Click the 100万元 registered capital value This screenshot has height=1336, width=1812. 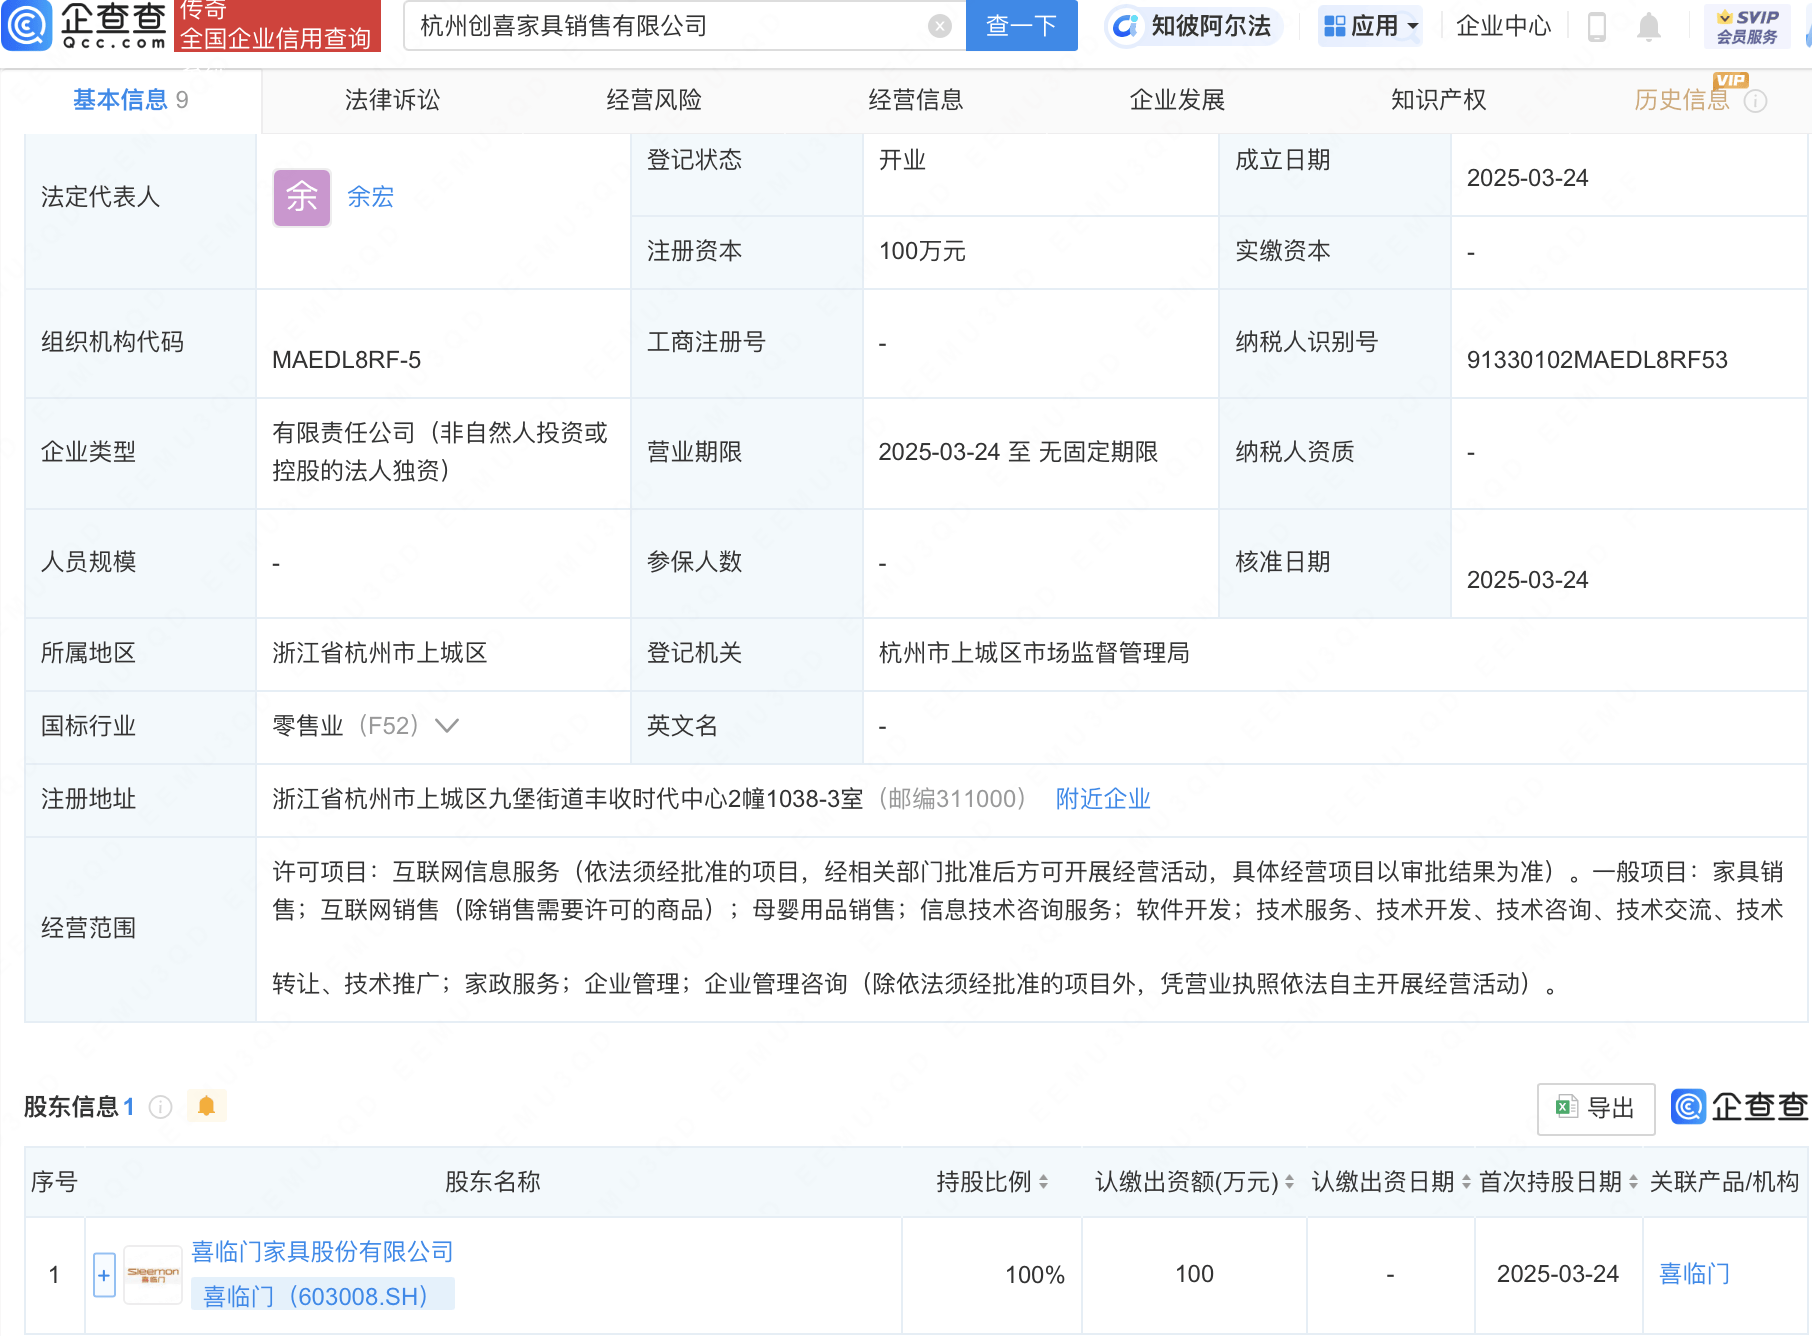click(922, 251)
